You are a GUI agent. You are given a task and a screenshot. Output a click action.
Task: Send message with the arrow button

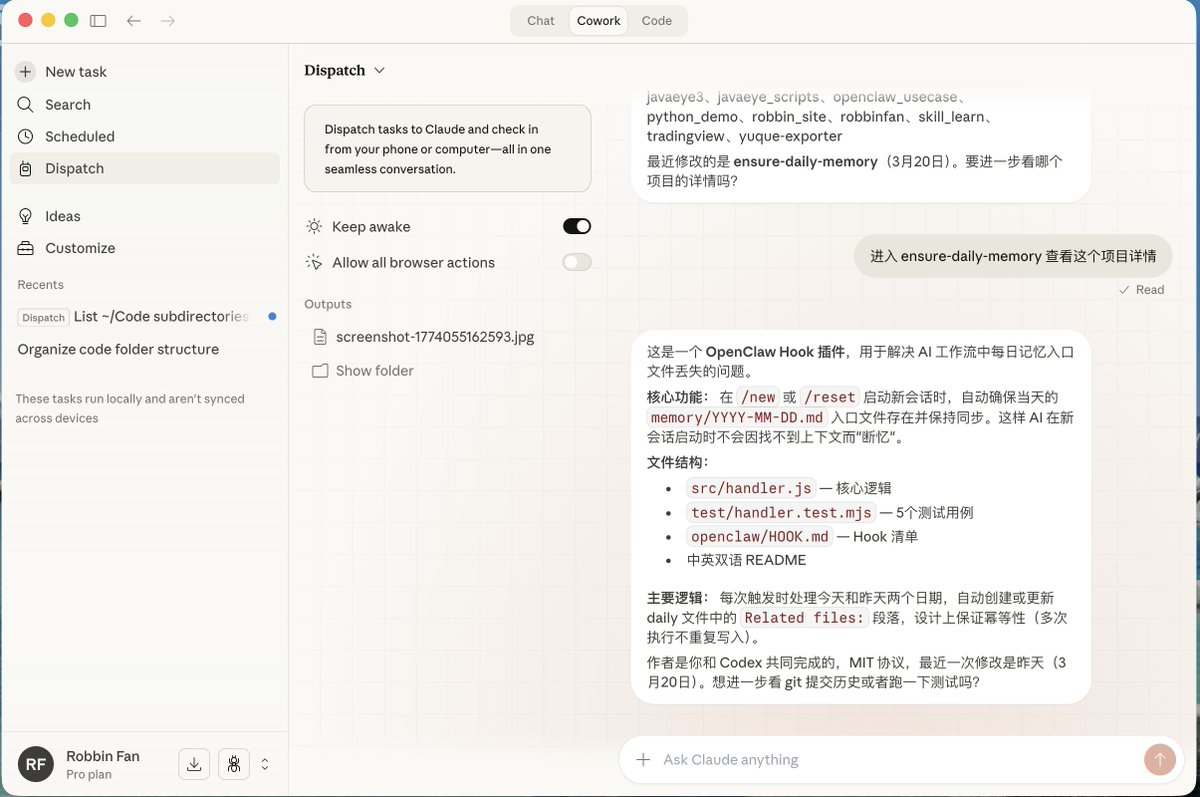(1159, 760)
